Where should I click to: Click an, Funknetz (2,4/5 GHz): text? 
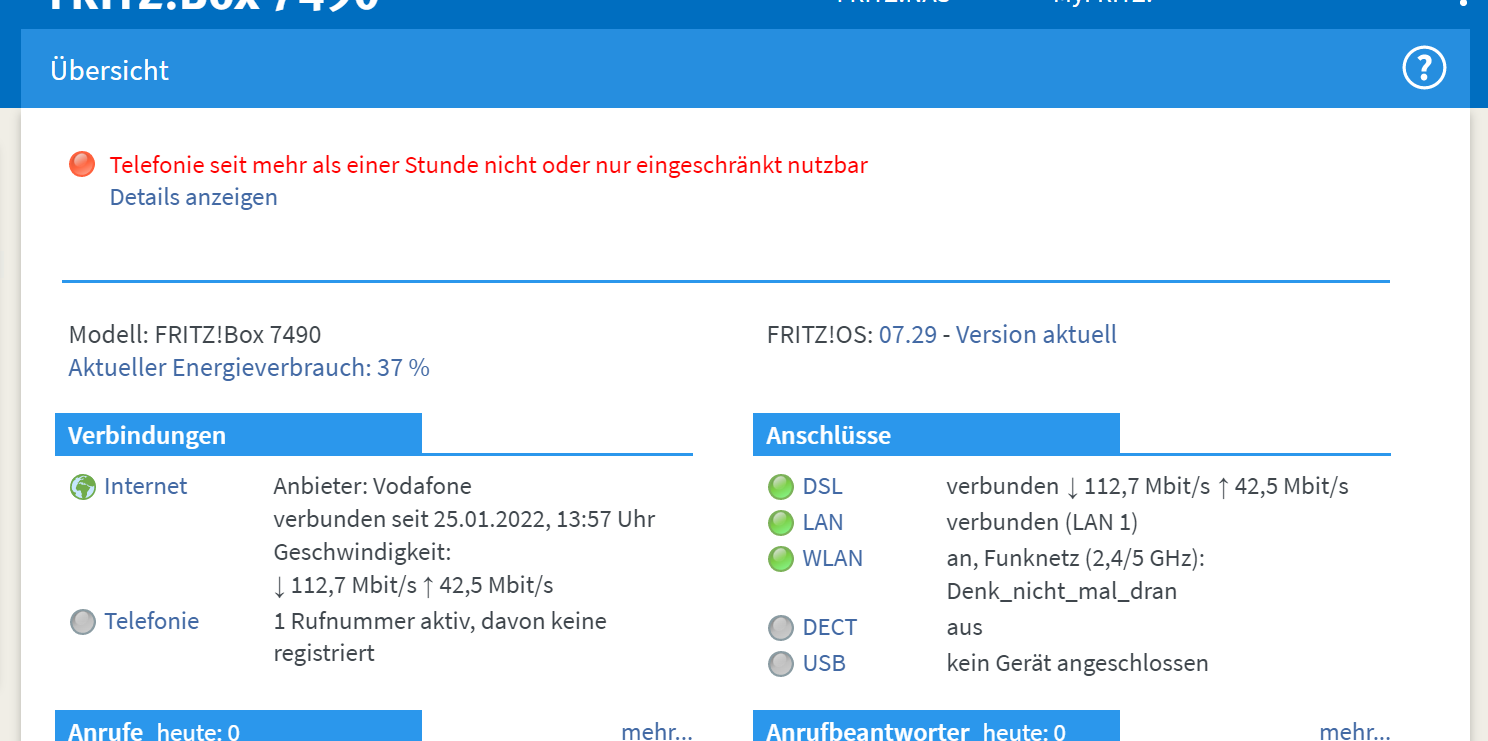pyautogui.click(x=1075, y=558)
